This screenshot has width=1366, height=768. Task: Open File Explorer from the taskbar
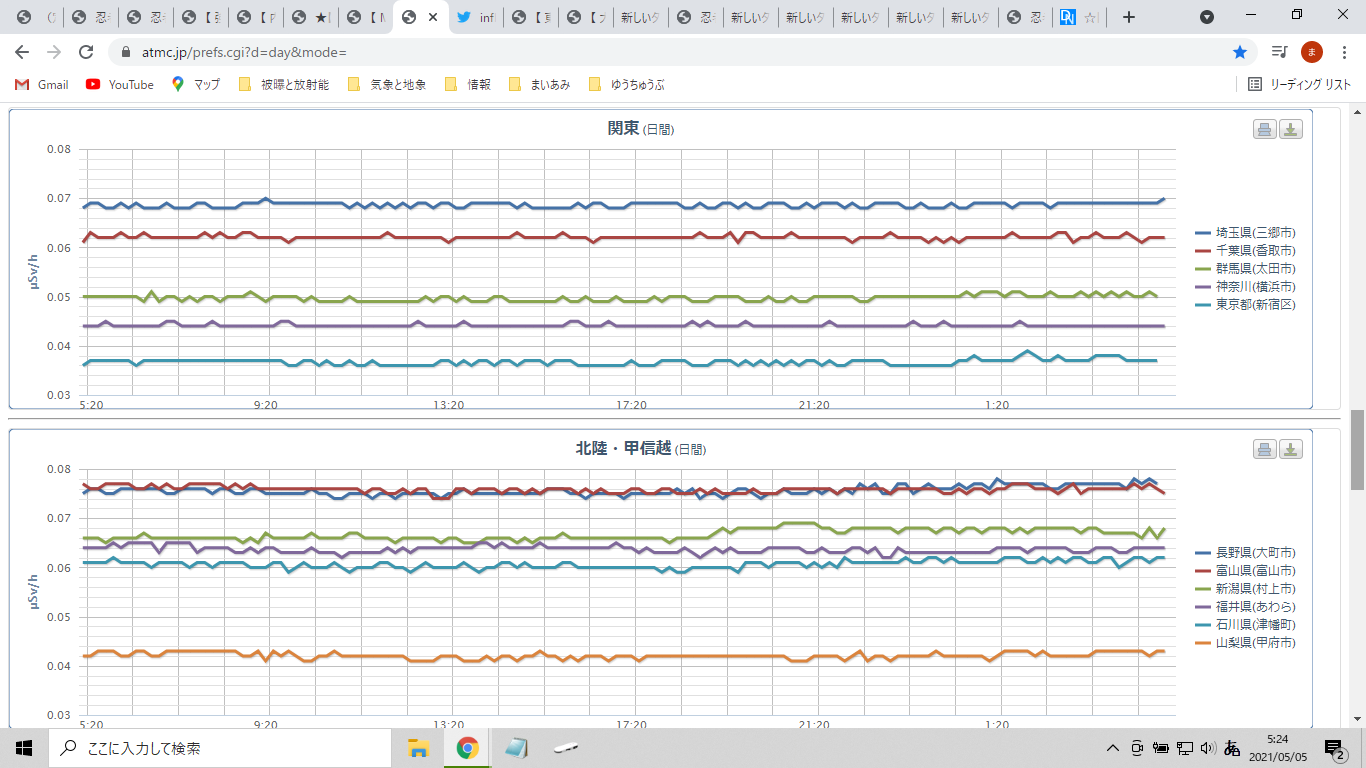pos(418,748)
